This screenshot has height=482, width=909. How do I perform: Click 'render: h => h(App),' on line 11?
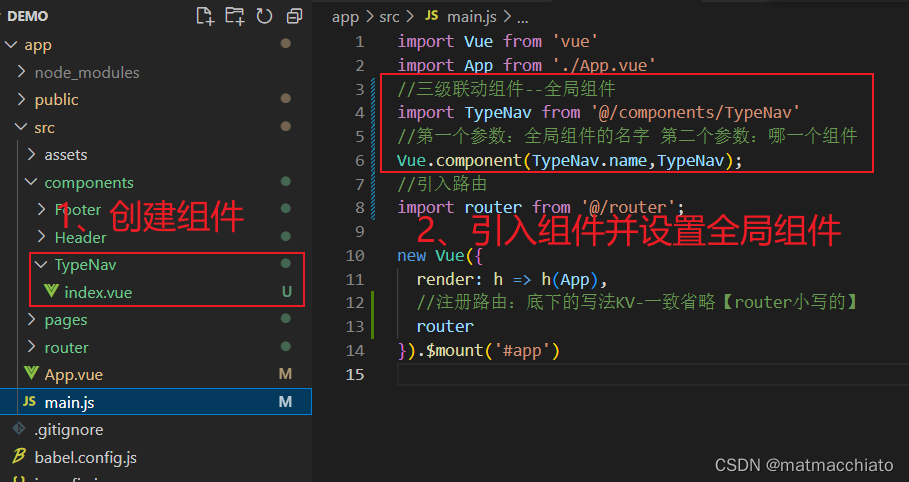point(512,280)
